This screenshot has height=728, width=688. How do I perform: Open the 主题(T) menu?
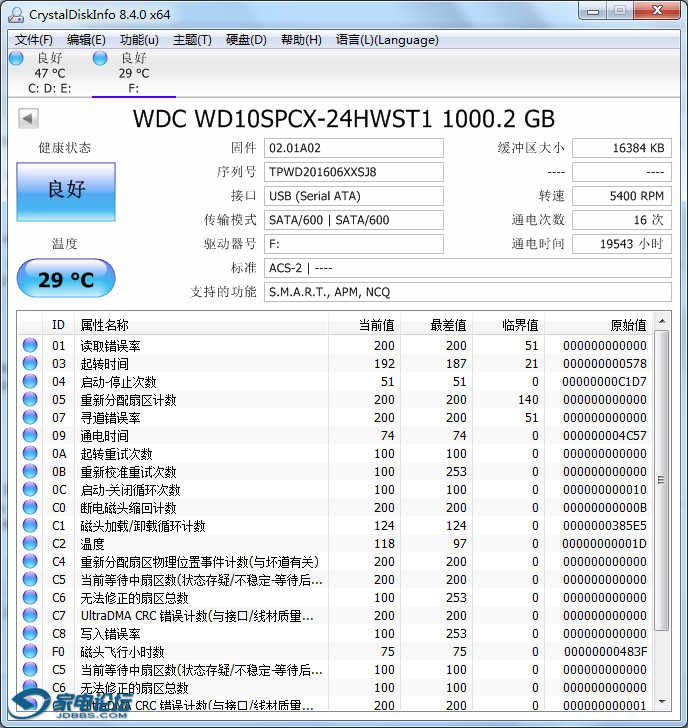click(x=192, y=40)
